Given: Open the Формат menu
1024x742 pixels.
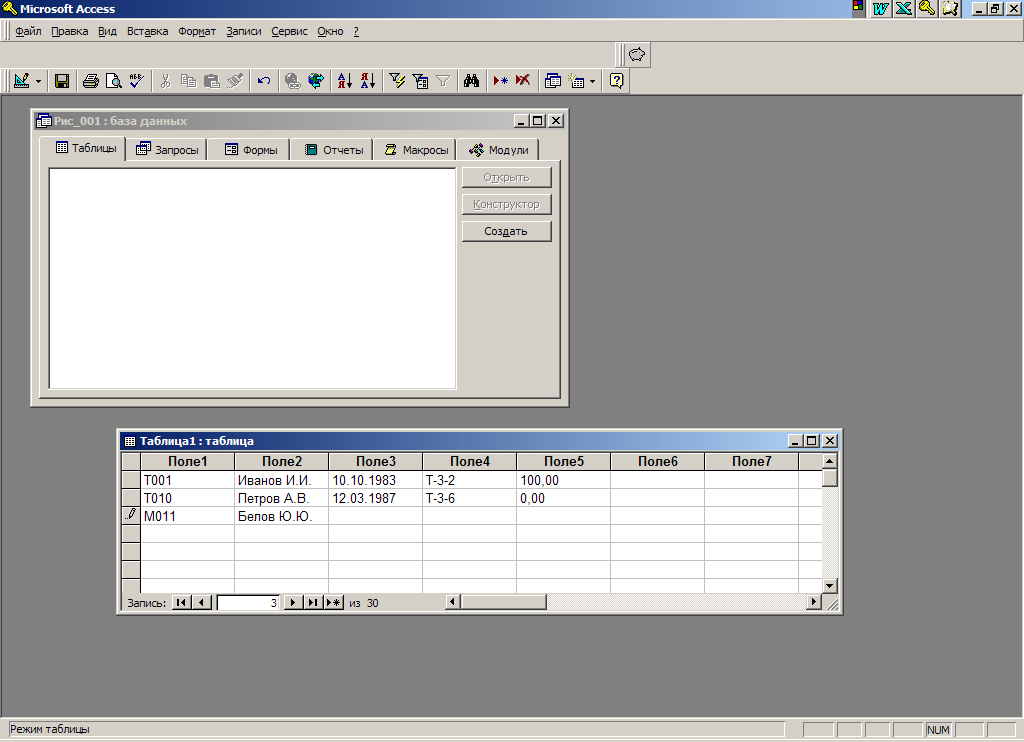Looking at the screenshot, I should (x=197, y=31).
